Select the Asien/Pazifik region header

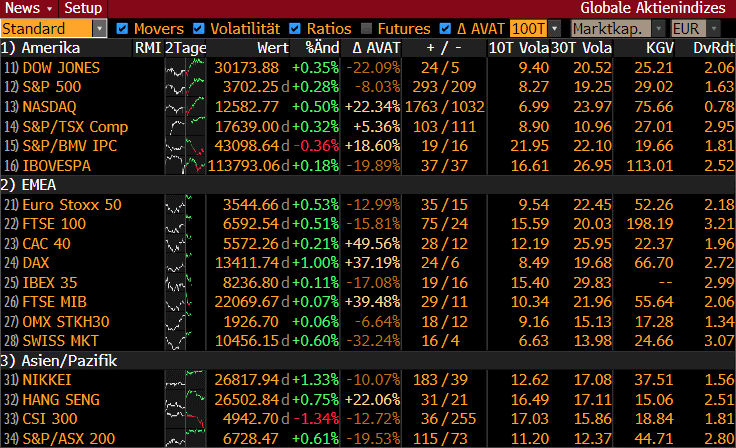pyautogui.click(x=59, y=361)
